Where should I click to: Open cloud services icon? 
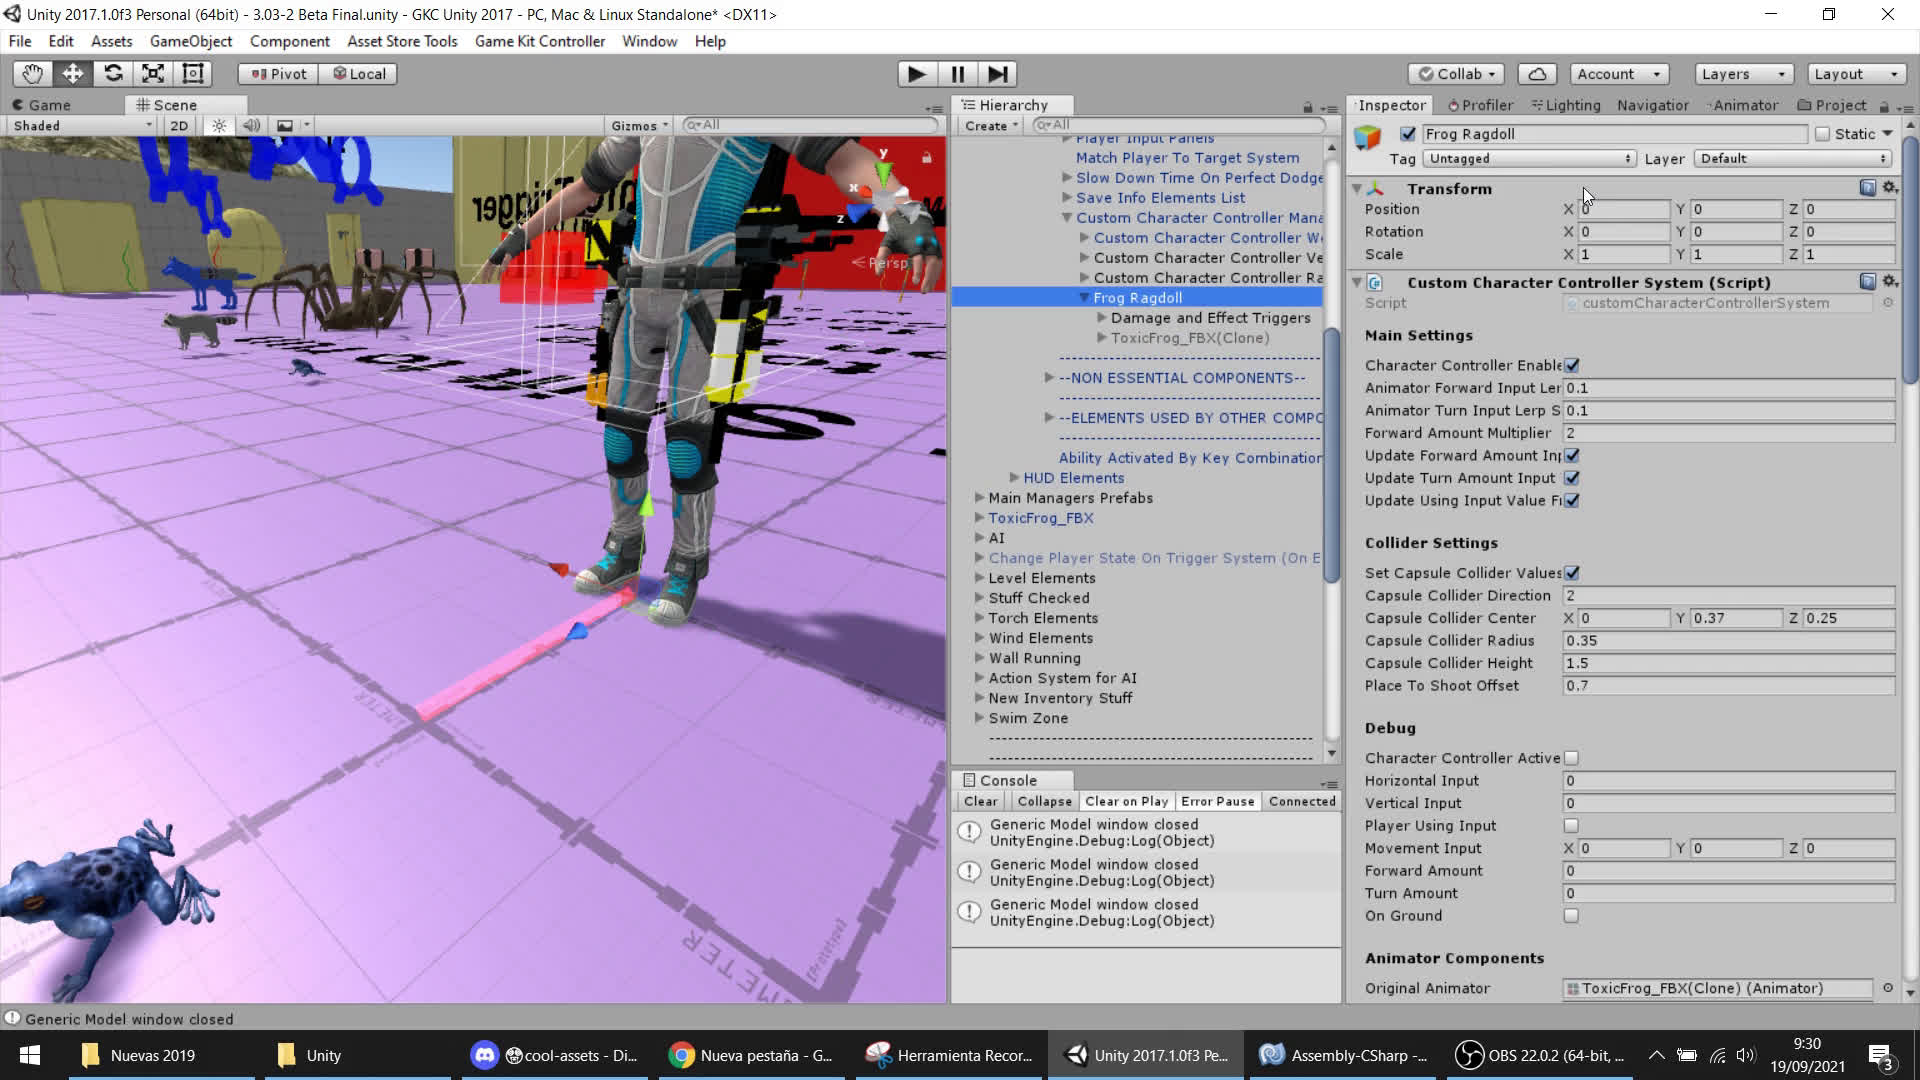[x=1537, y=74]
